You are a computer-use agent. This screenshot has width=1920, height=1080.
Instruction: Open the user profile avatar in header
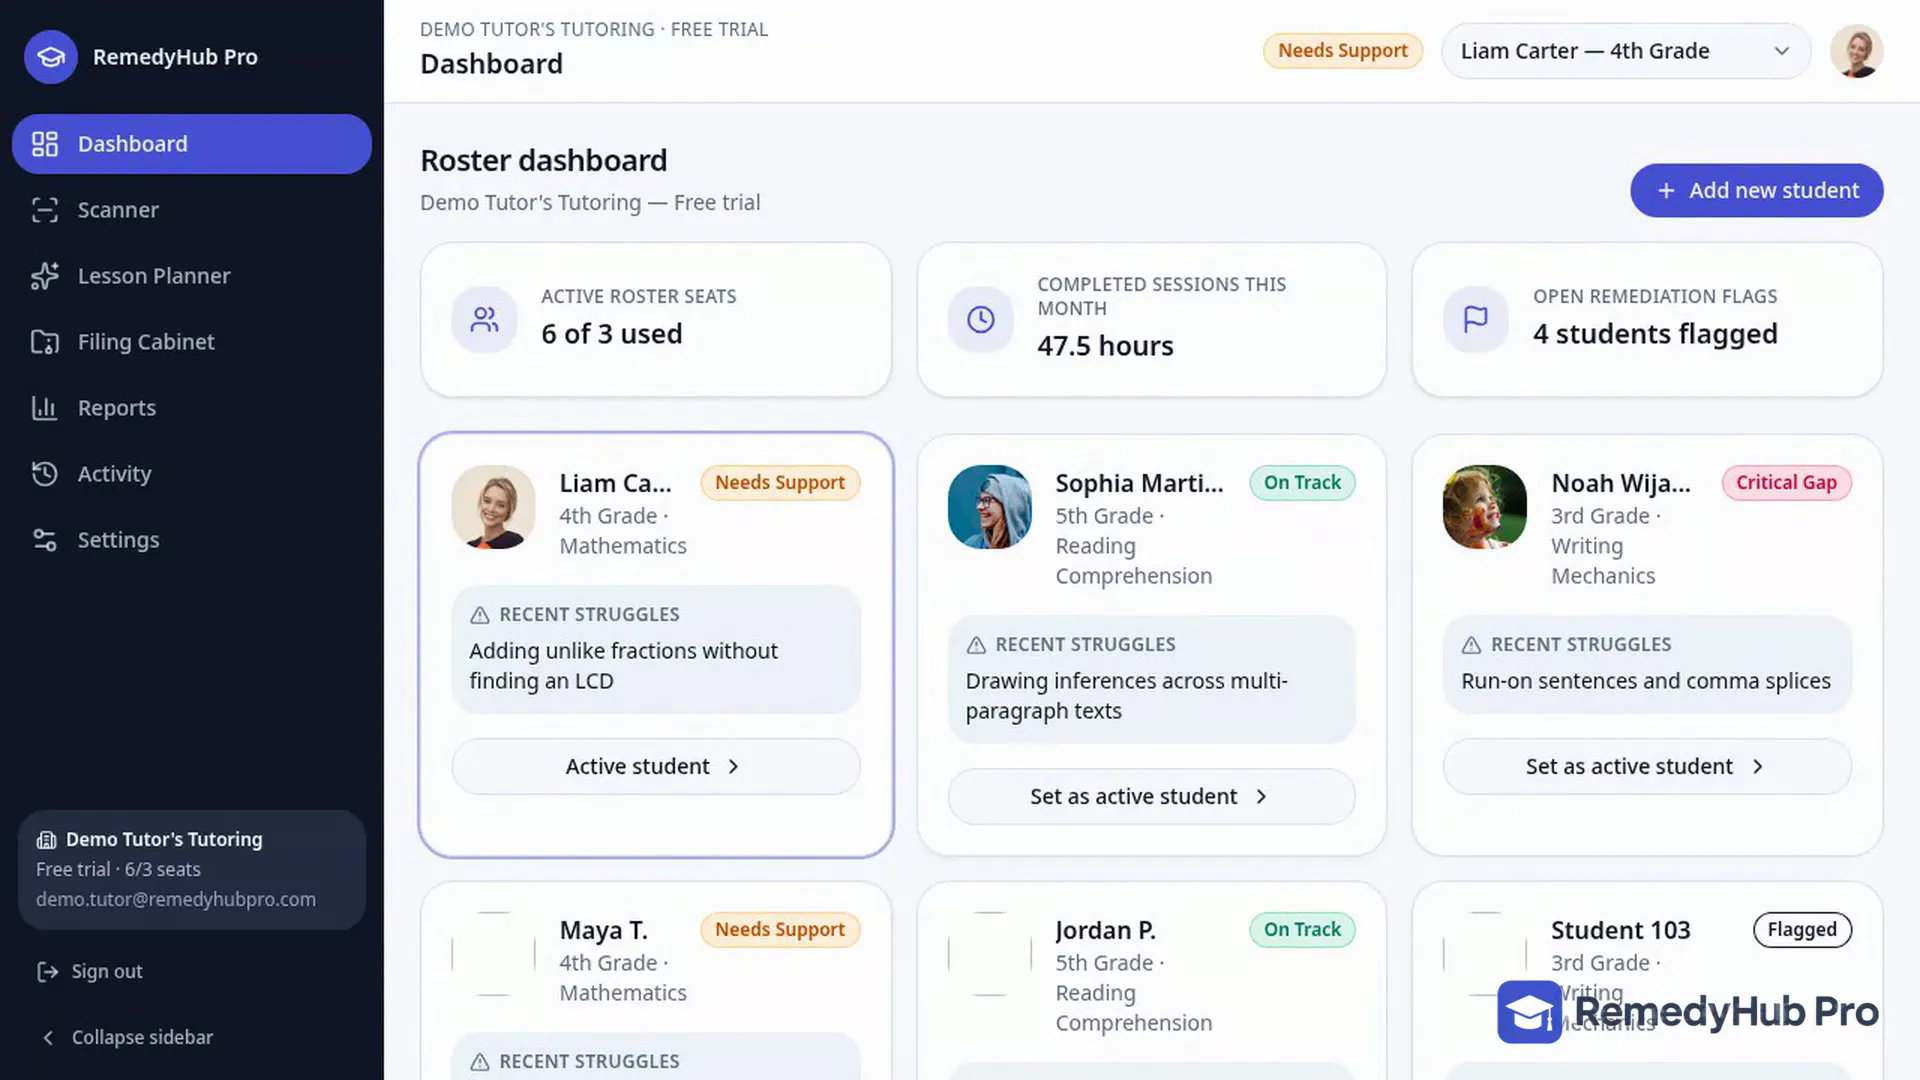pos(1857,51)
